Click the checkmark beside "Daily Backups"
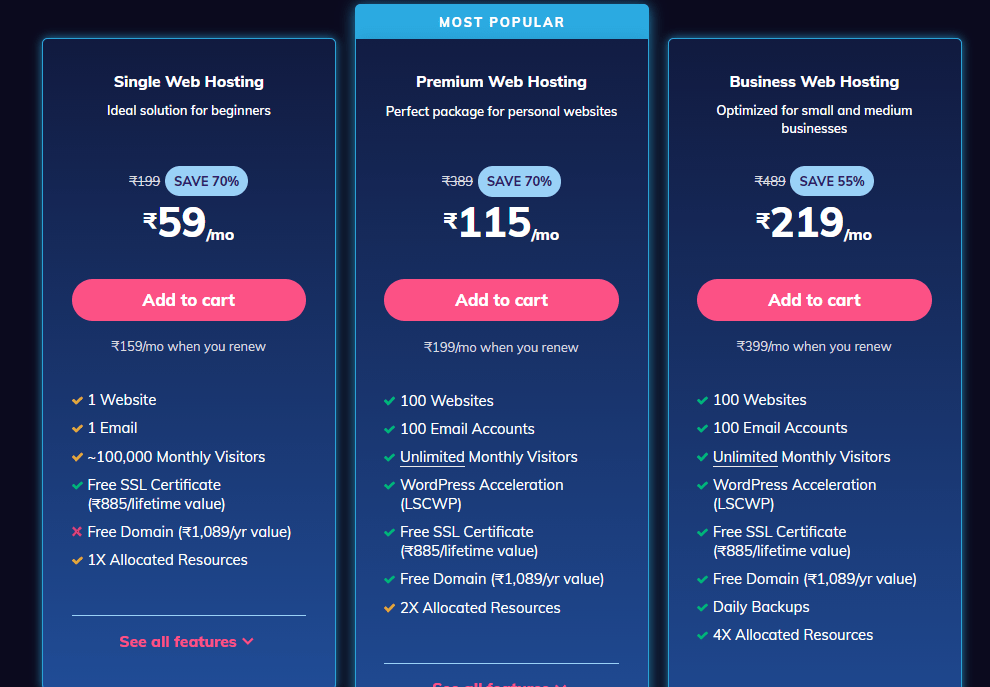This screenshot has width=990, height=687. 703,606
